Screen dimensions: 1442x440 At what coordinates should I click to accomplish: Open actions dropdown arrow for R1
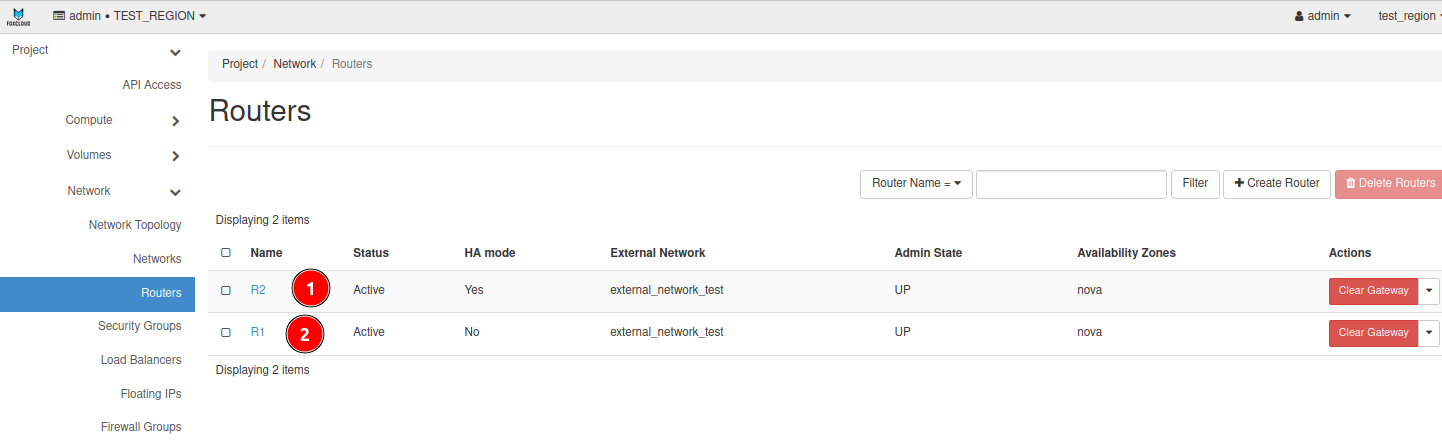pyautogui.click(x=1429, y=332)
